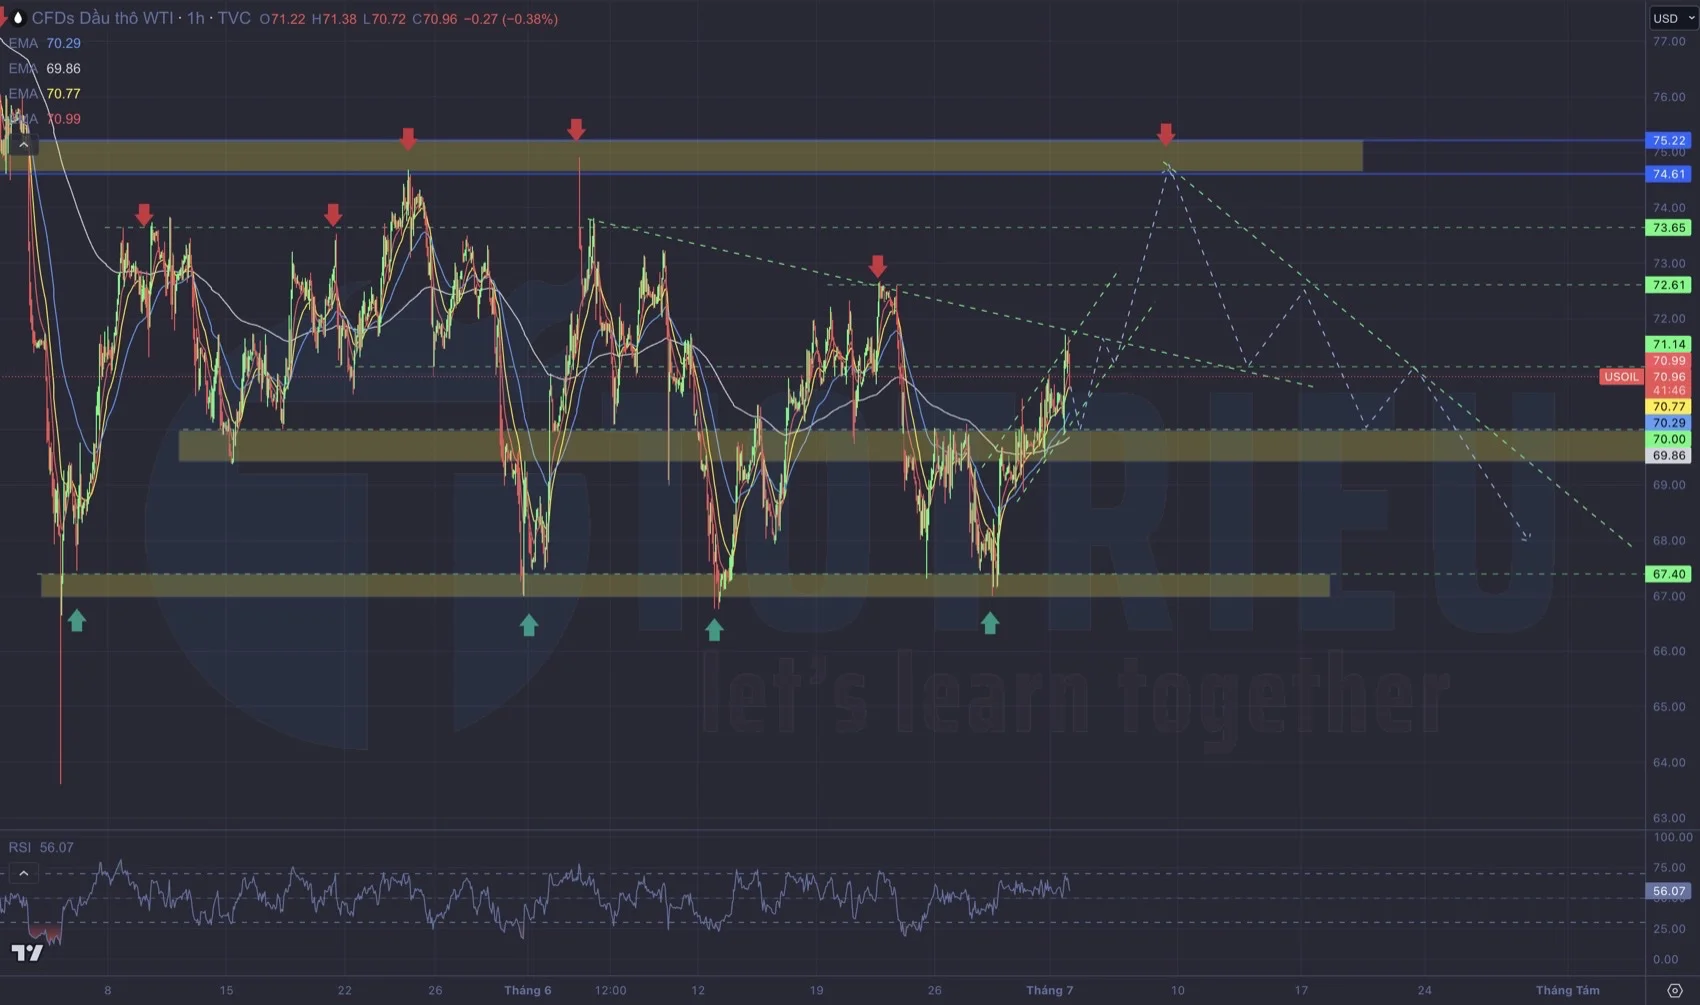Click the 12:00 time axis label
The image size is (1700, 1005).
click(x=610, y=990)
